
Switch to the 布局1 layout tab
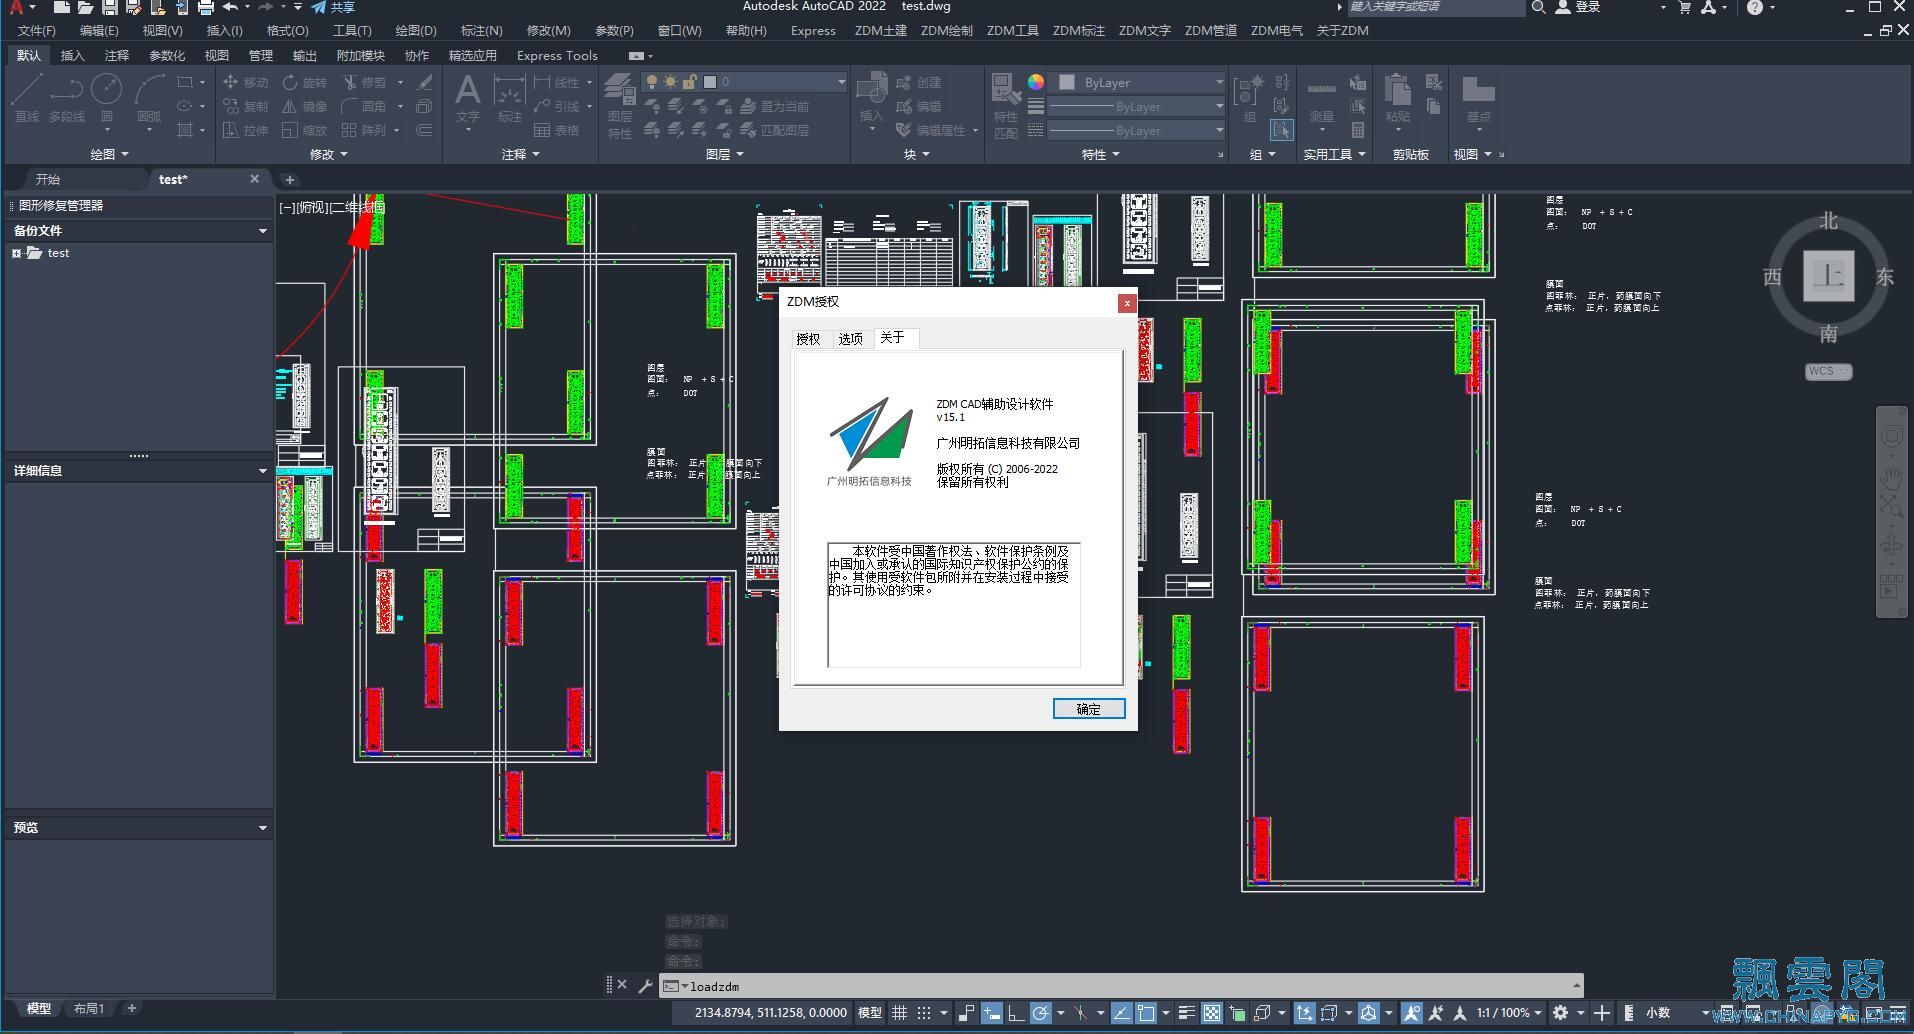(x=89, y=1008)
